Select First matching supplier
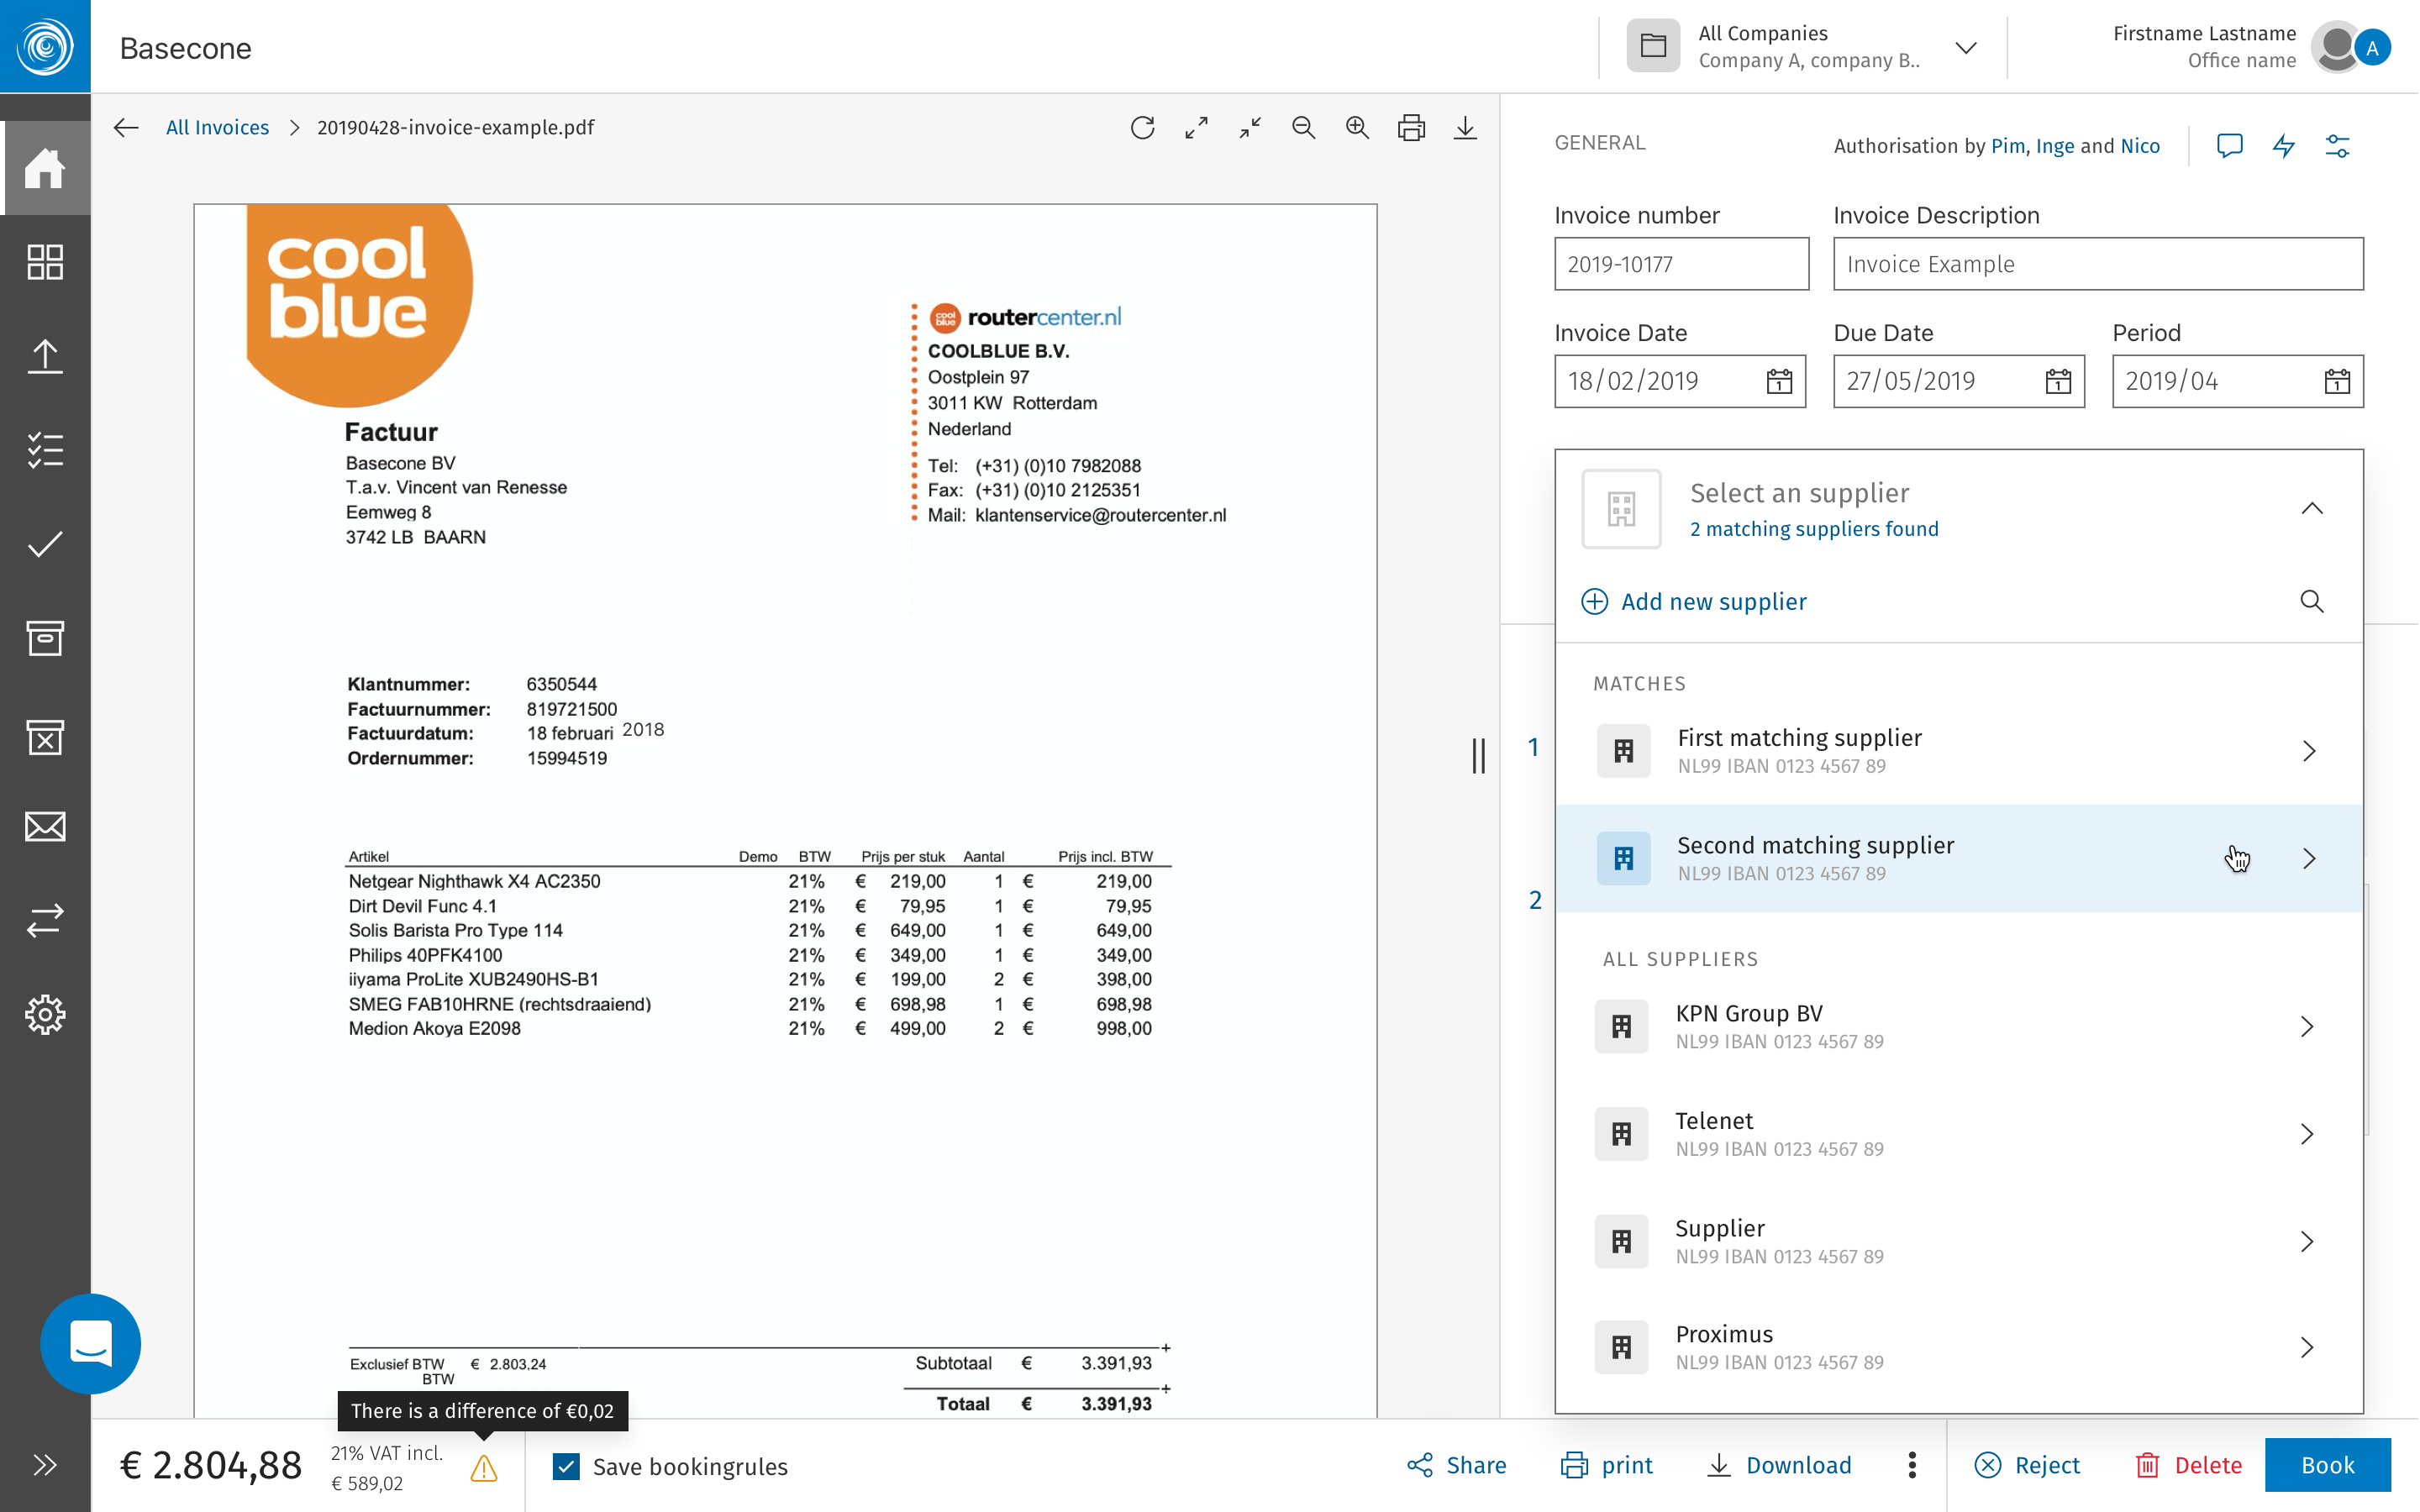2420x1512 pixels. click(x=1959, y=751)
